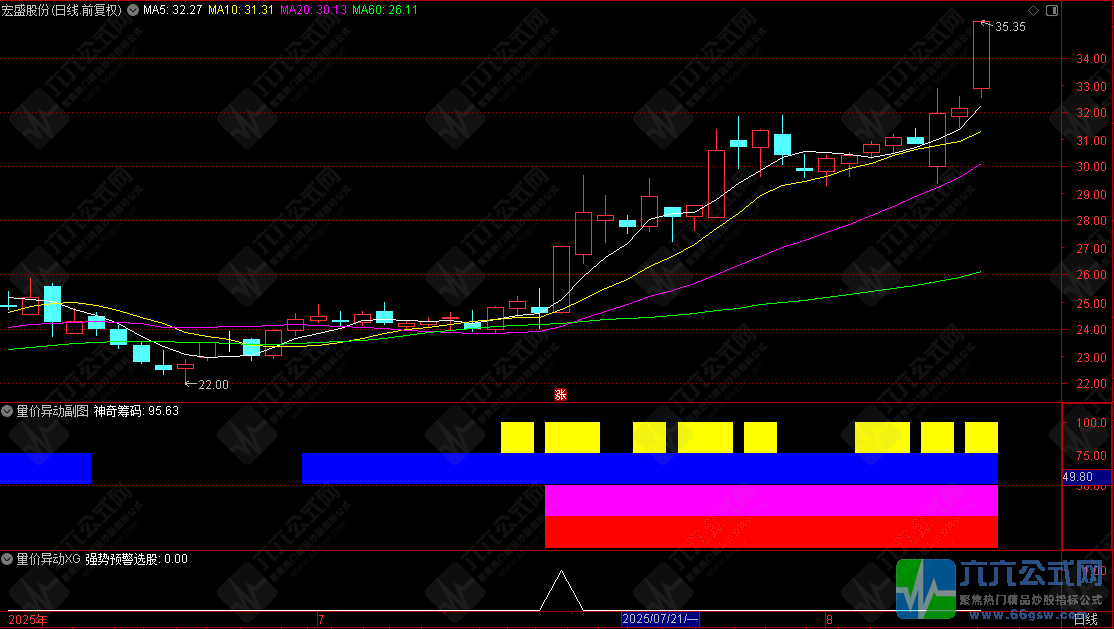Image resolution: width=1114 pixels, height=629 pixels.
Task: Click the red band in 量价异动副图 panel
Action: [771, 532]
